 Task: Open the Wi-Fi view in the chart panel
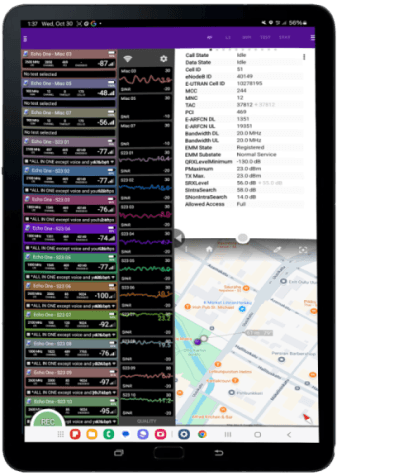(x=128, y=59)
